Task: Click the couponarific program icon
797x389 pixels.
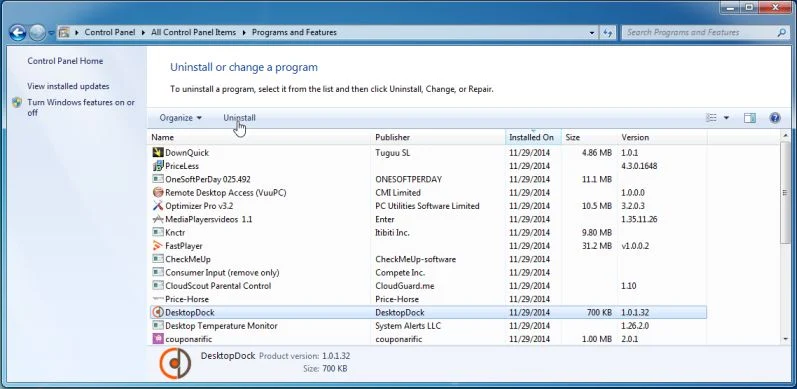Action: 158,339
